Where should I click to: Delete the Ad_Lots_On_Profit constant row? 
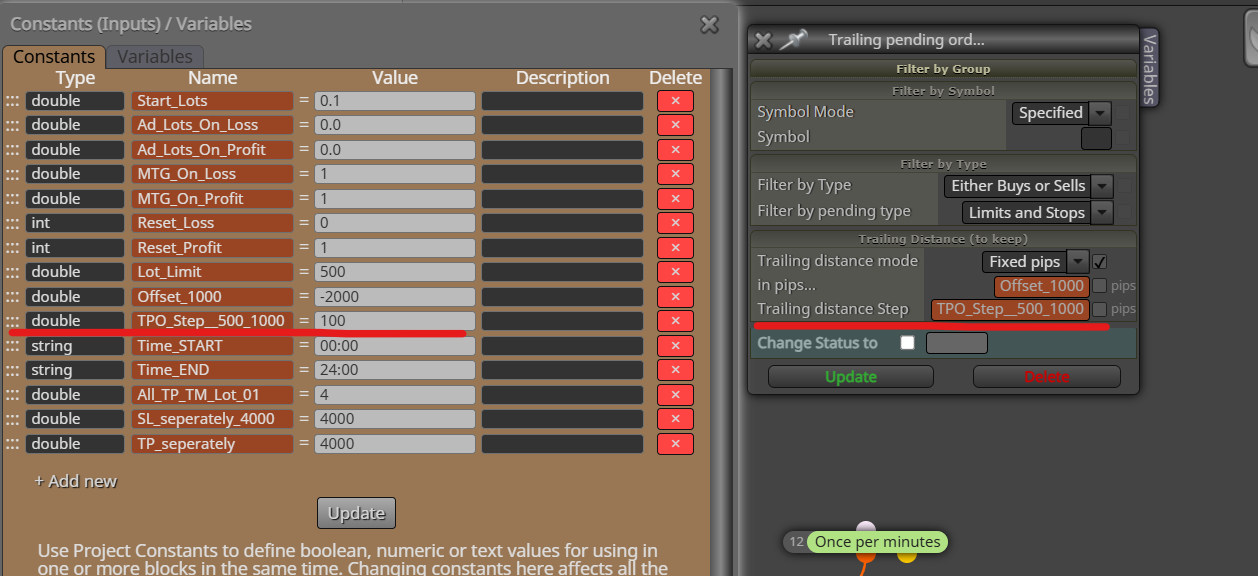675,150
